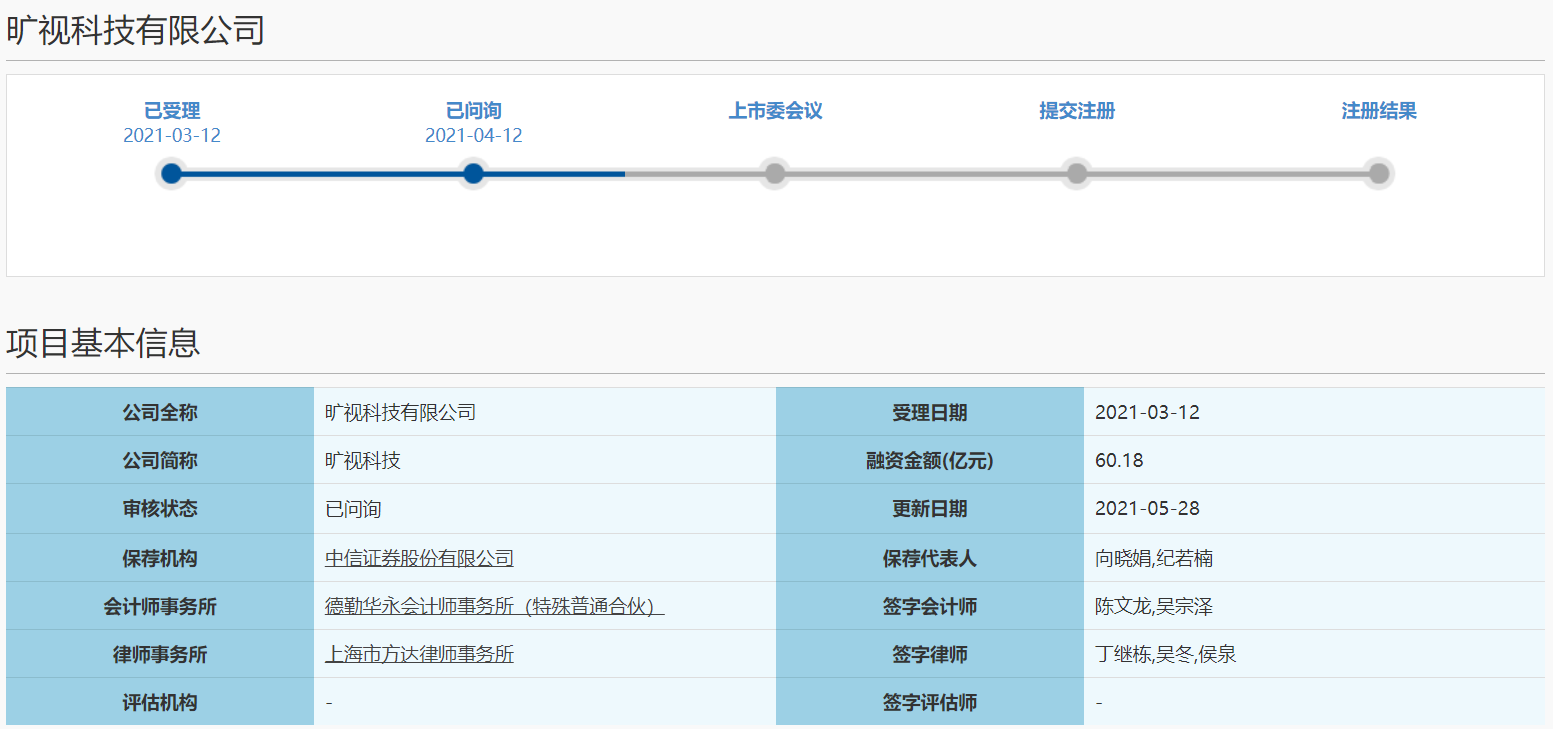Select the 已受理 stage label
The height and width of the screenshot is (729, 1553).
[172, 111]
